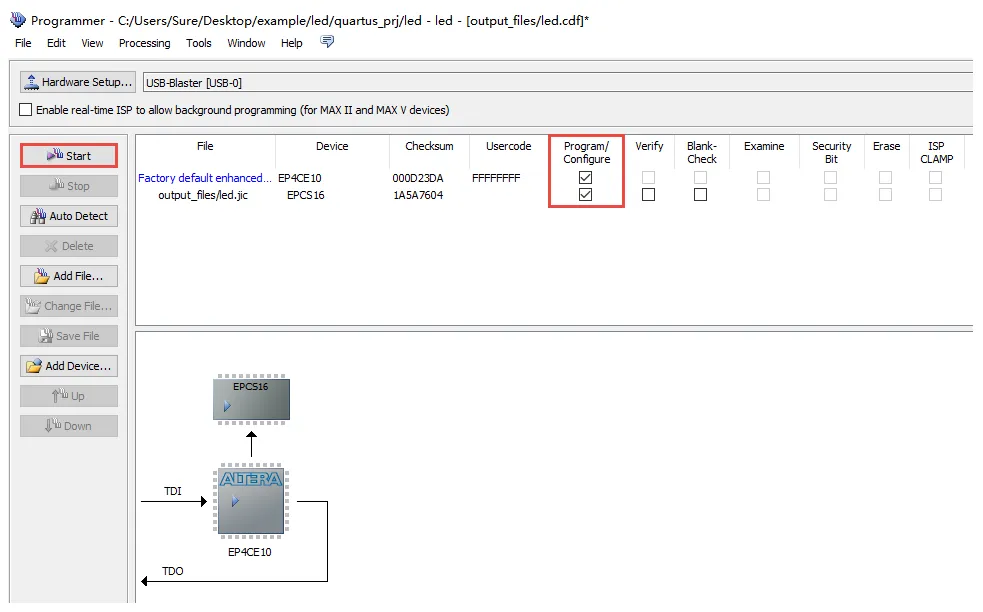The image size is (983, 612).
Task: Click the Delete button
Action: pos(69,246)
